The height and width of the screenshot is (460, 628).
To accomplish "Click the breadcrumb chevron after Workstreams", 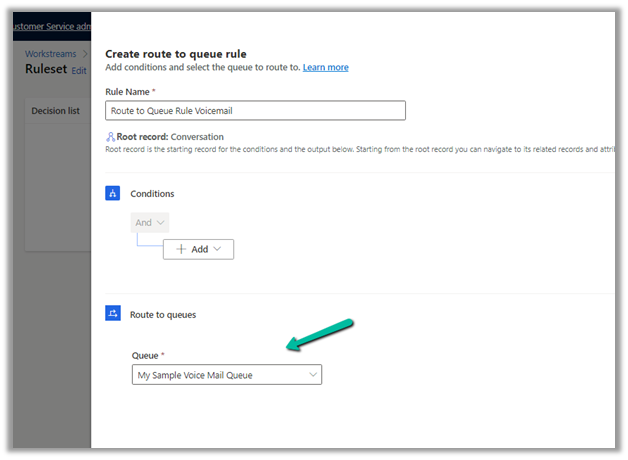I will click(84, 54).
